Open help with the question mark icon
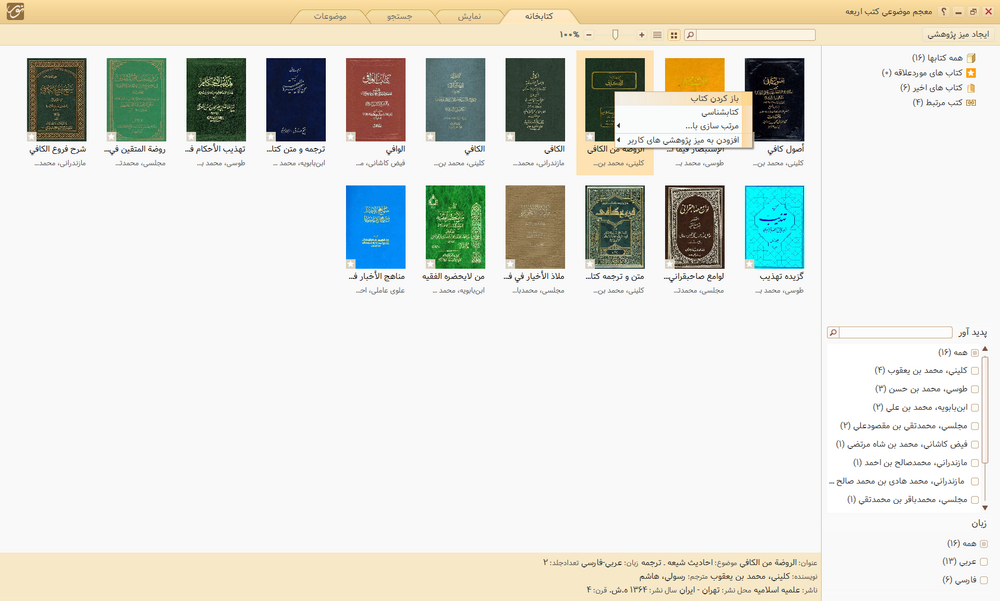The width and height of the screenshot is (1000, 601). click(x=943, y=11)
